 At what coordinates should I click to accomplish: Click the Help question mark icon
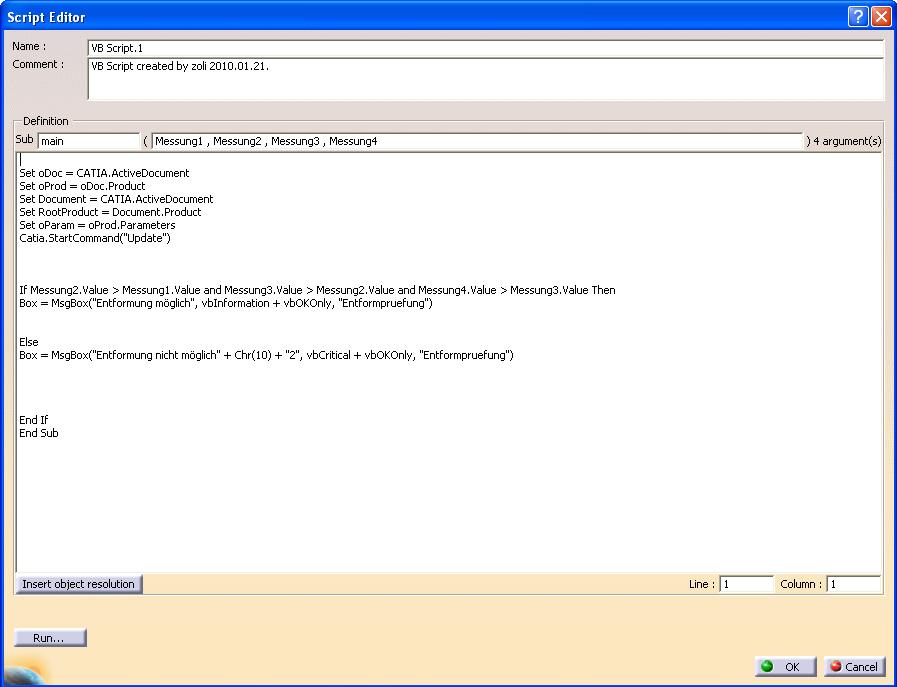pos(858,17)
